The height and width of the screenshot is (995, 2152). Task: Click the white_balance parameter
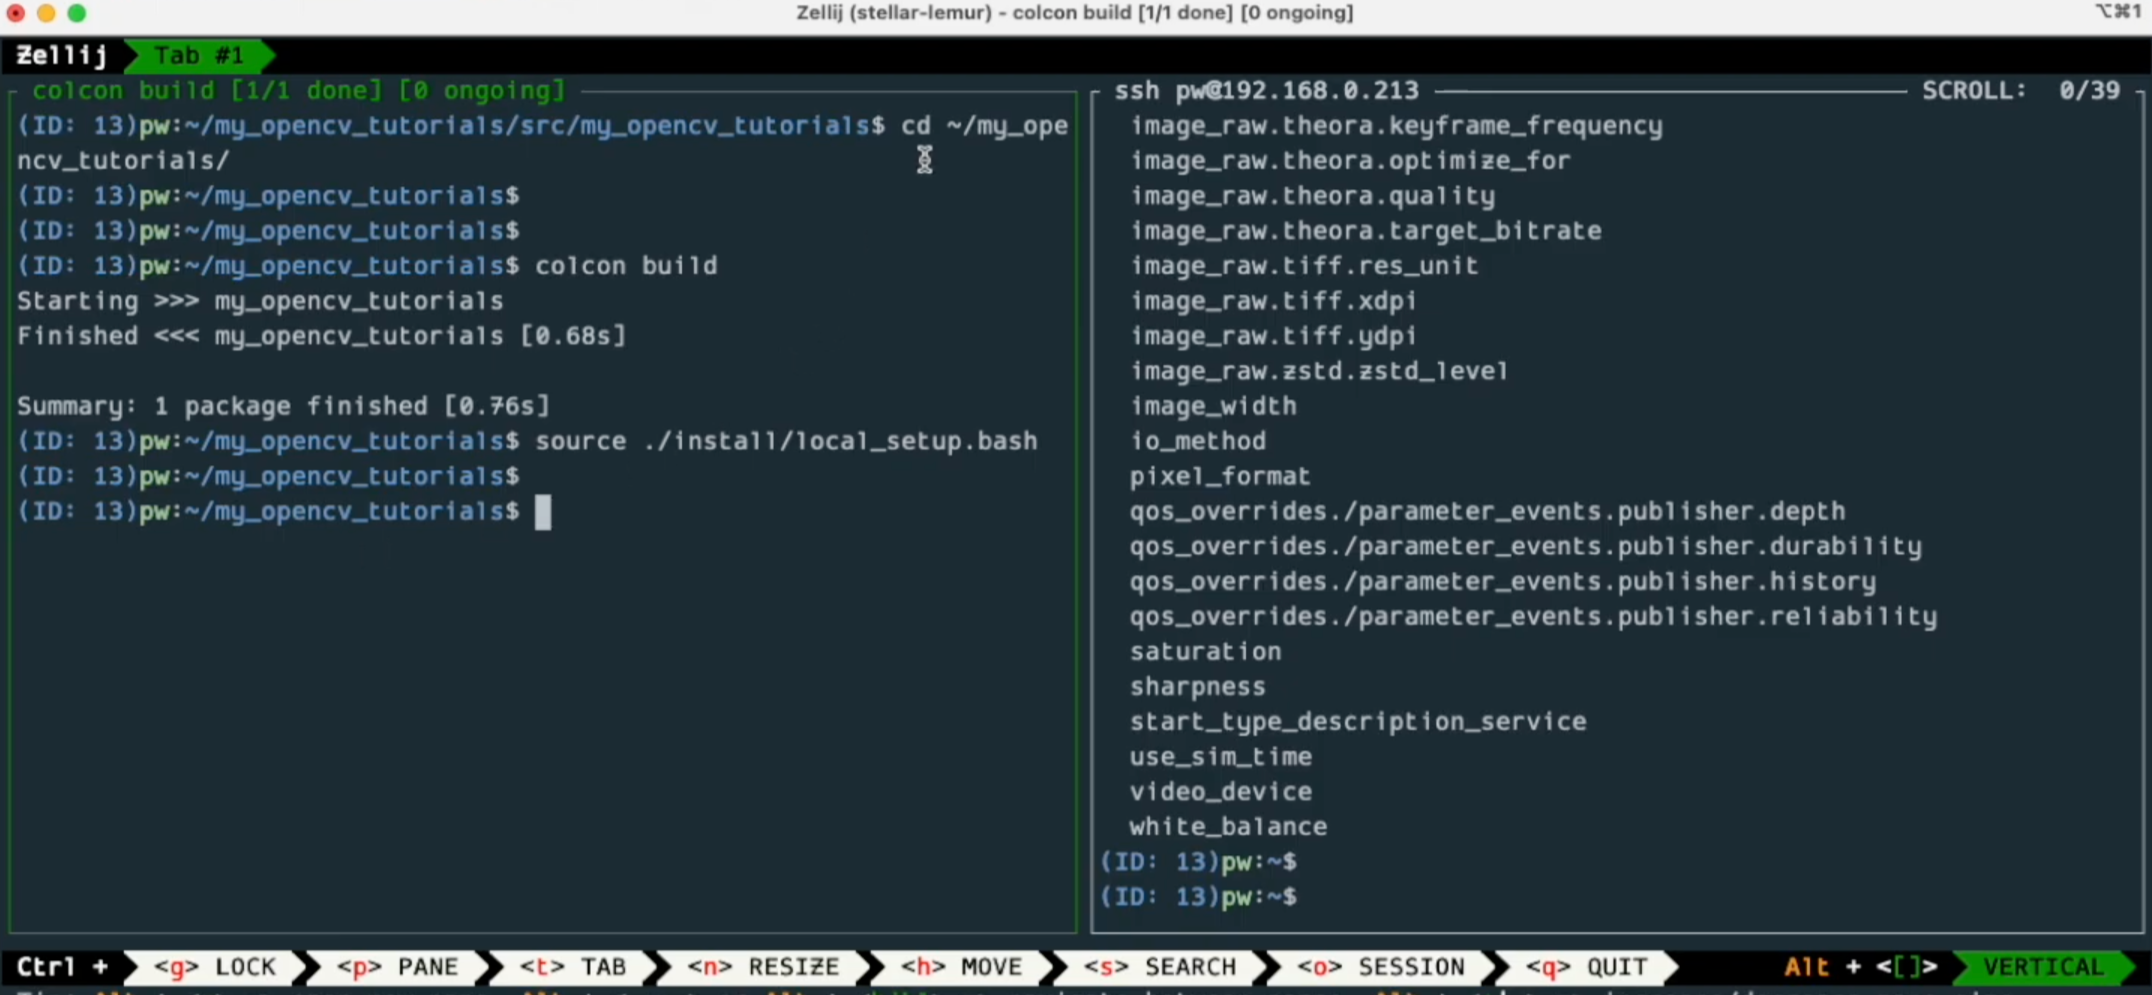1228,826
